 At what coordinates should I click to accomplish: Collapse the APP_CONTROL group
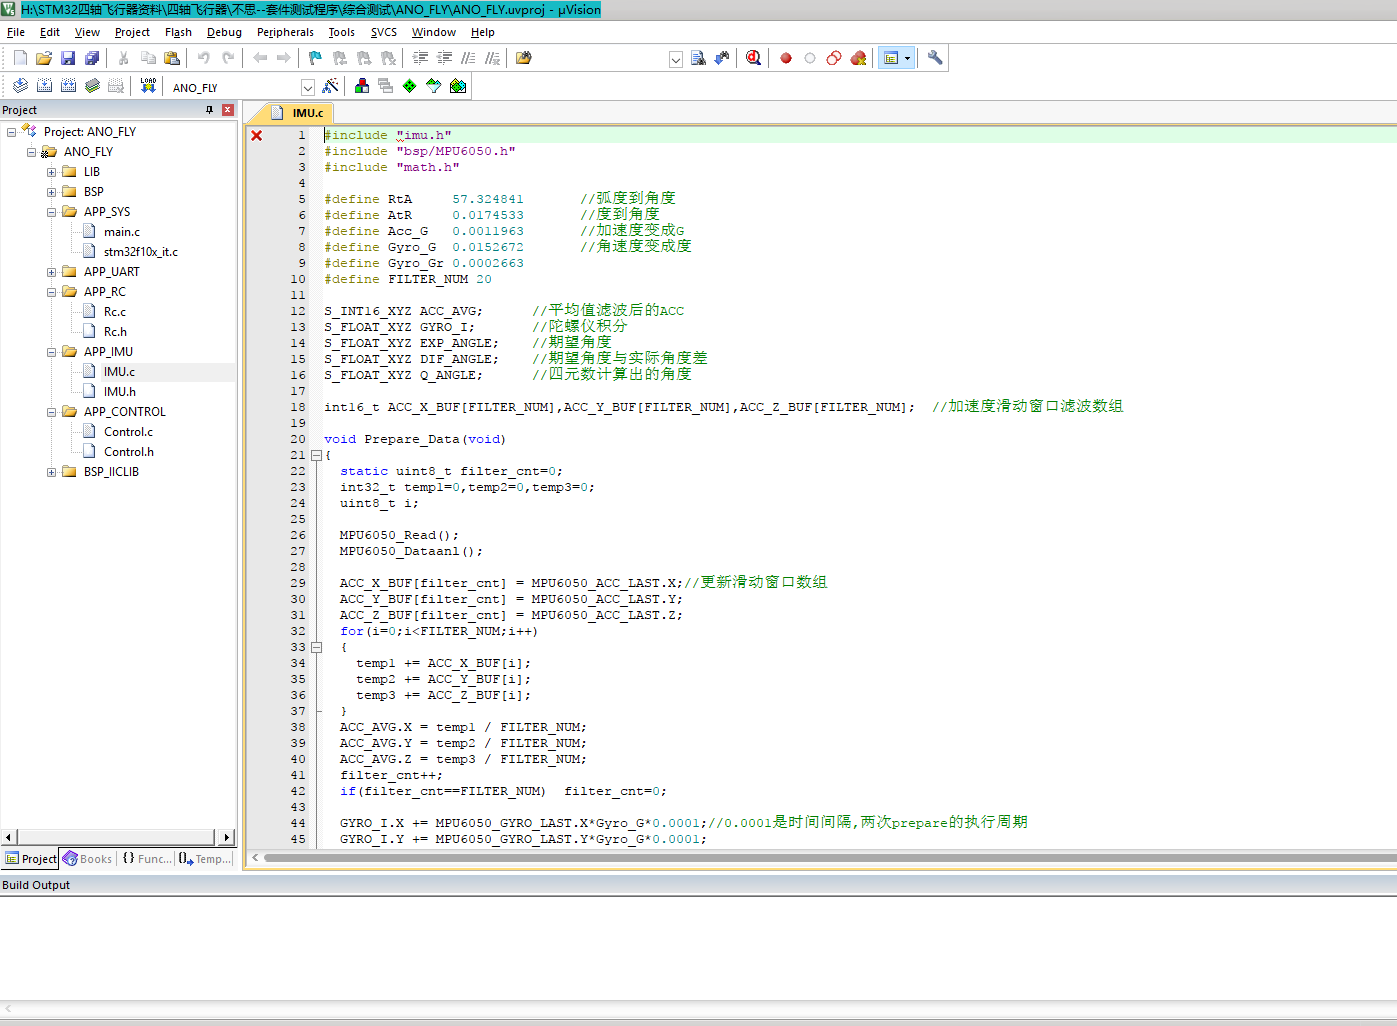pos(51,412)
